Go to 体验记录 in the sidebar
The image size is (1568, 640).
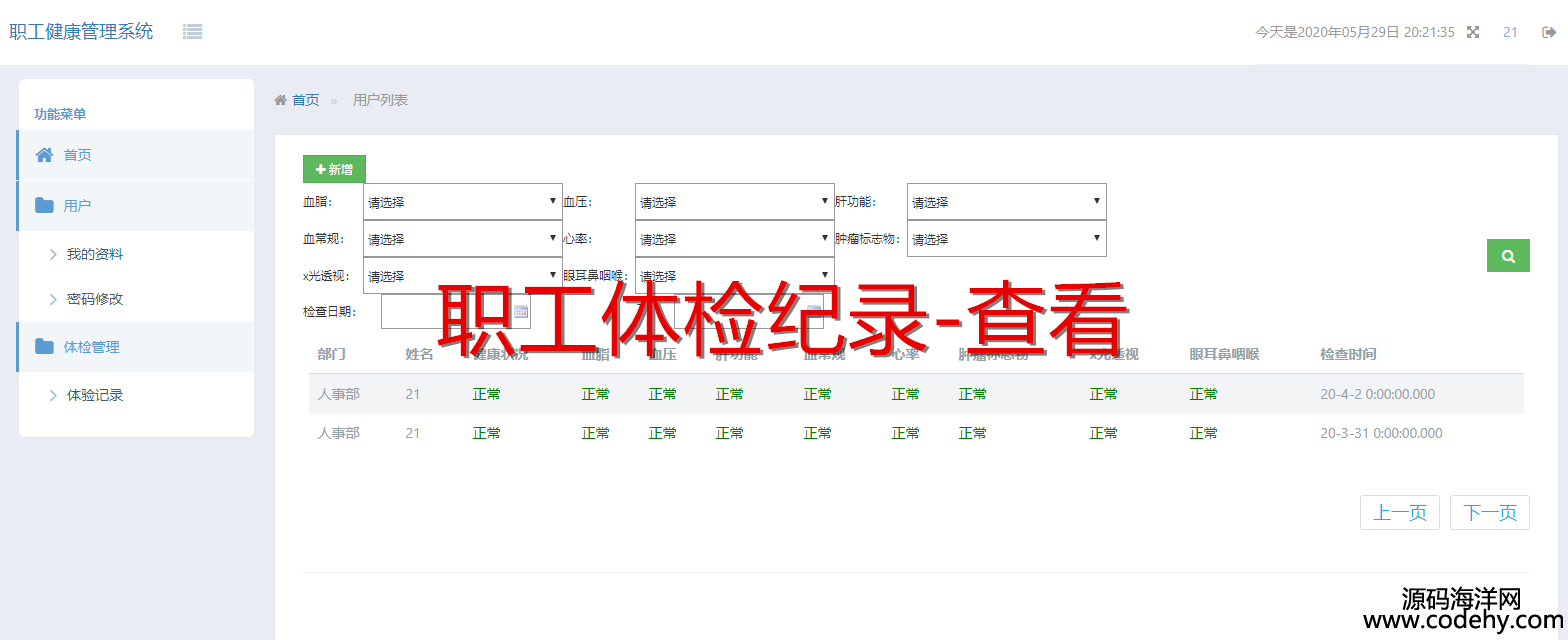click(x=95, y=395)
